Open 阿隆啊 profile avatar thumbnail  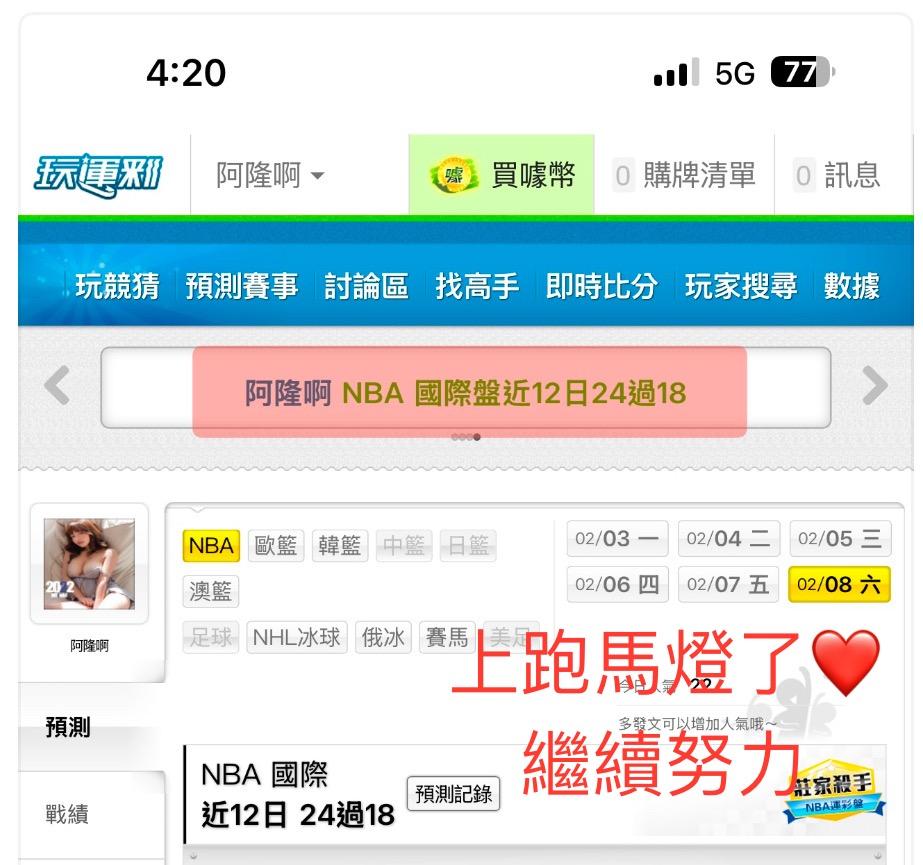point(89,564)
